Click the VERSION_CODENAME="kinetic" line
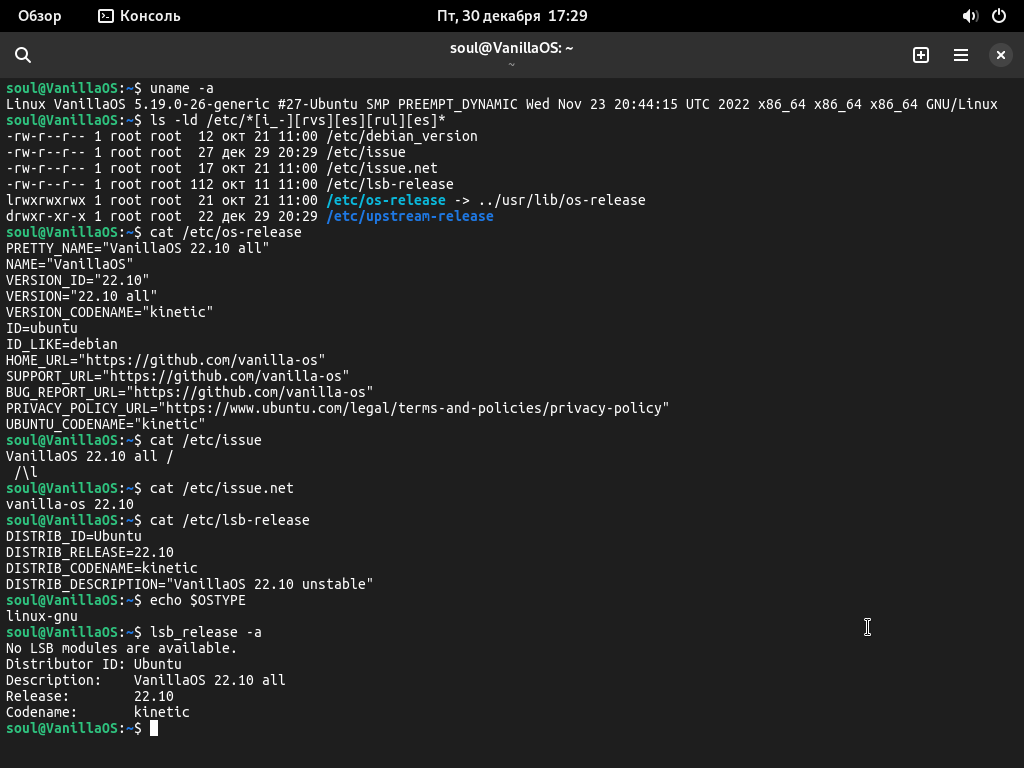Image resolution: width=1024 pixels, height=768 pixels. tap(110, 312)
